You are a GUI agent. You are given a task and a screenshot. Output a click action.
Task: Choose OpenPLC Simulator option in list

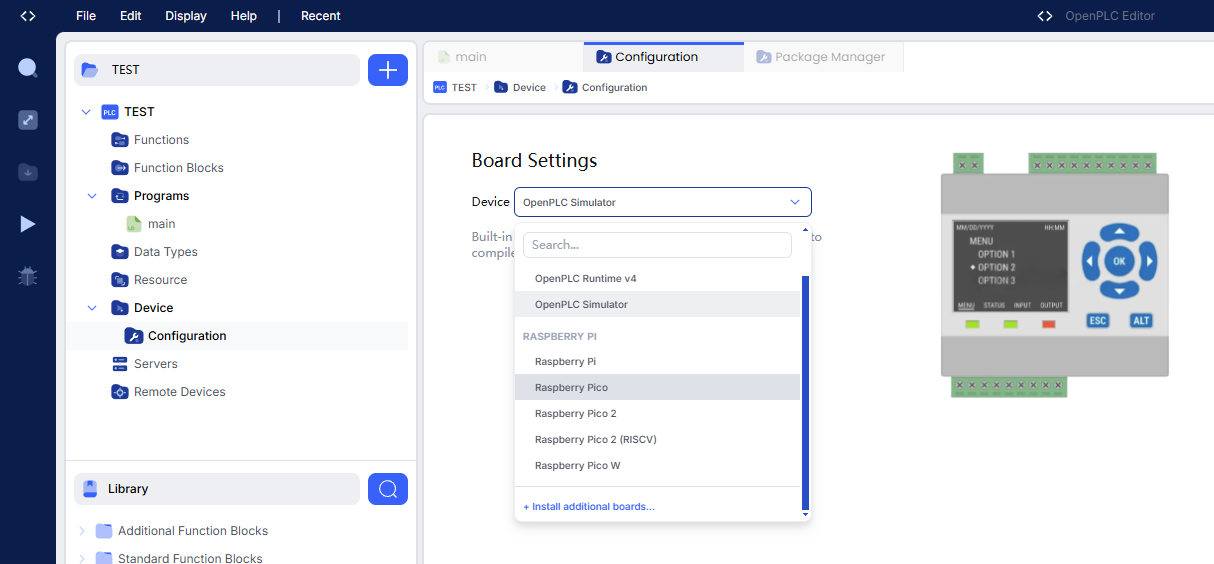click(x=657, y=304)
